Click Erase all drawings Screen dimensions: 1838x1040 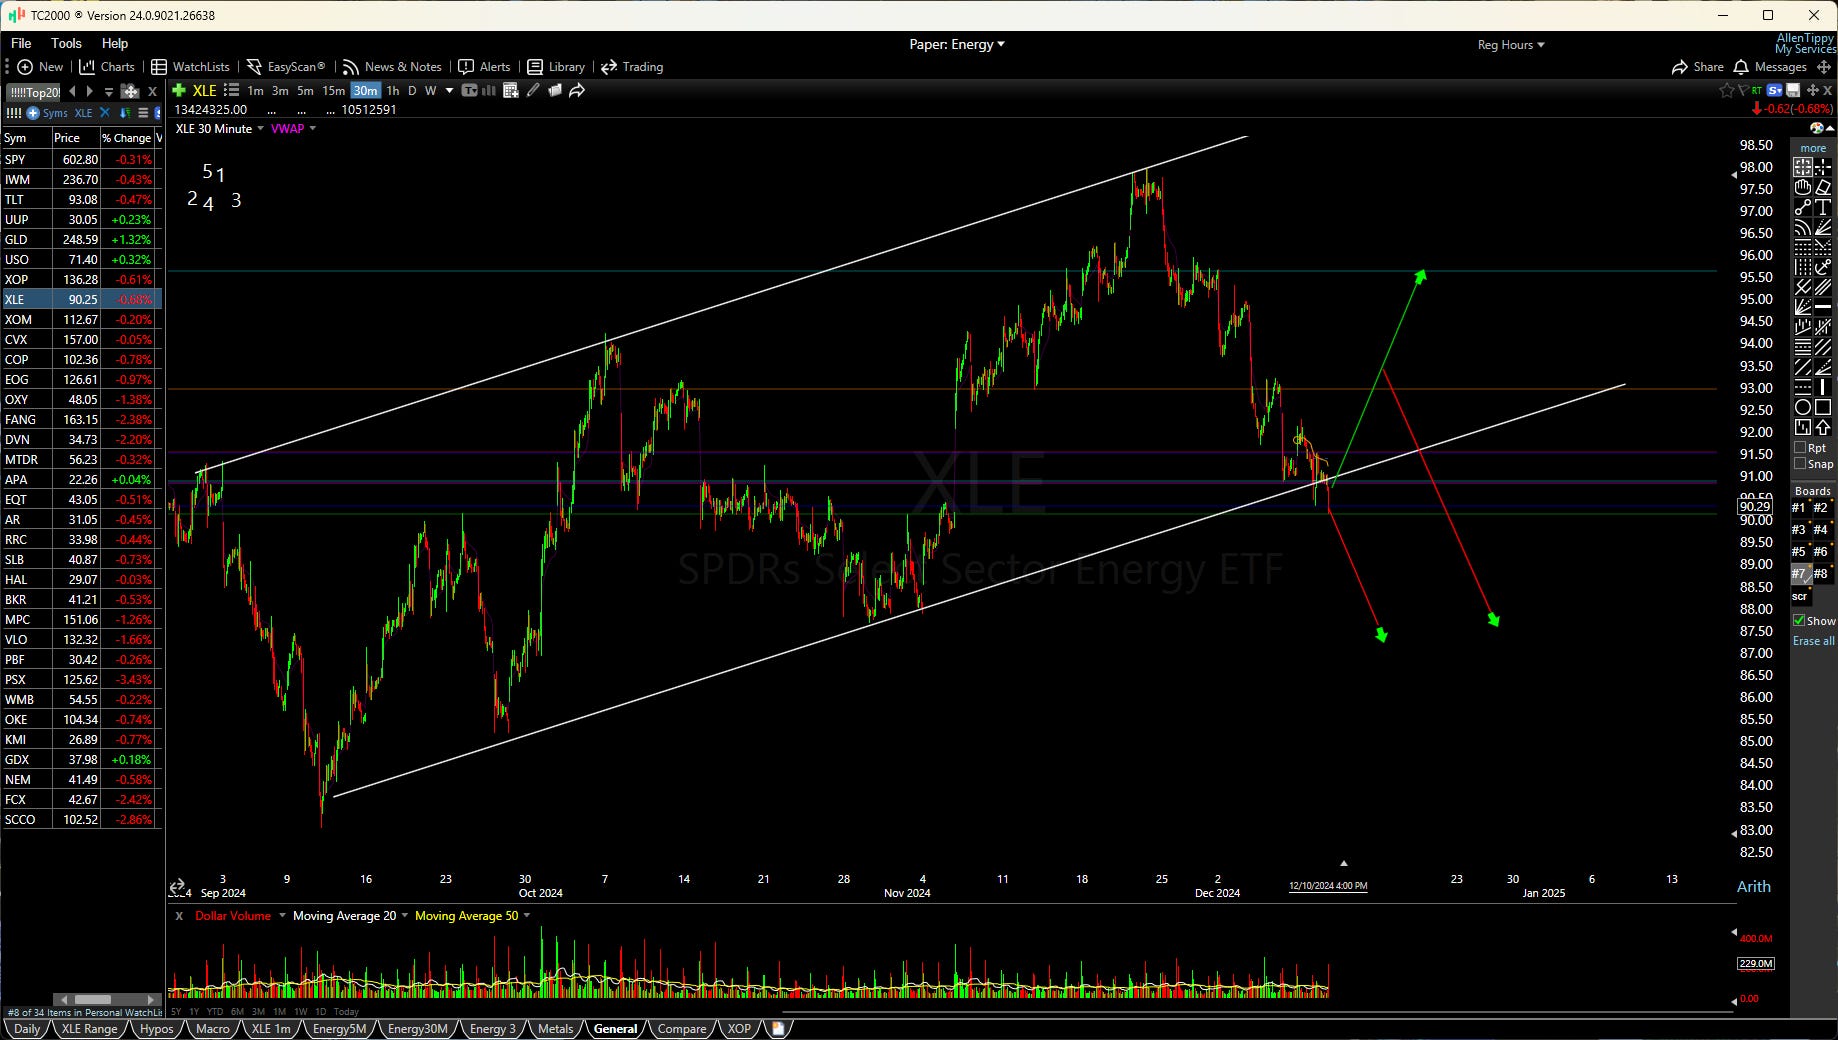(x=1813, y=641)
